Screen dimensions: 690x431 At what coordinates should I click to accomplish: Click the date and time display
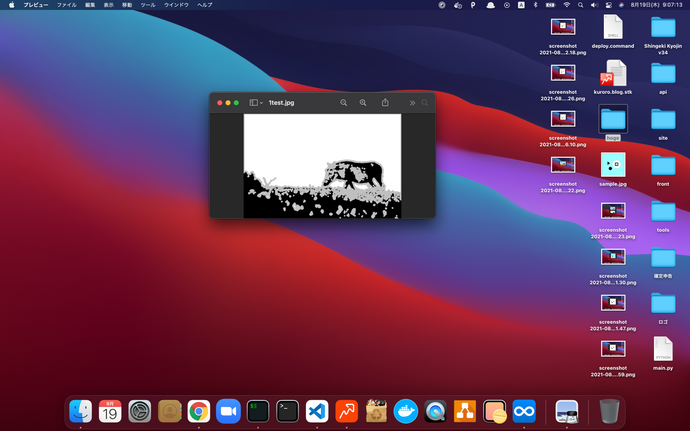(656, 5)
